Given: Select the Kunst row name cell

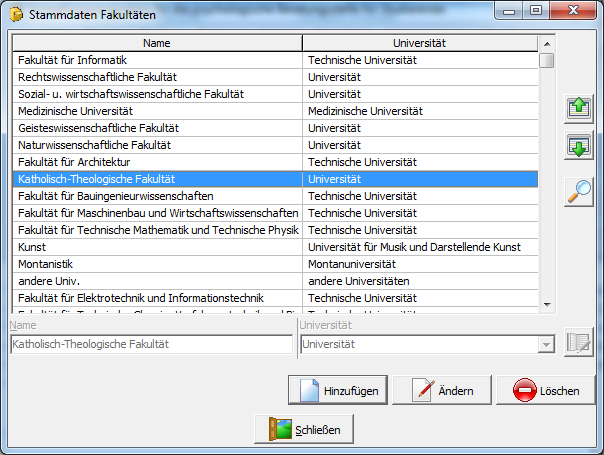Looking at the screenshot, I should [x=157, y=247].
